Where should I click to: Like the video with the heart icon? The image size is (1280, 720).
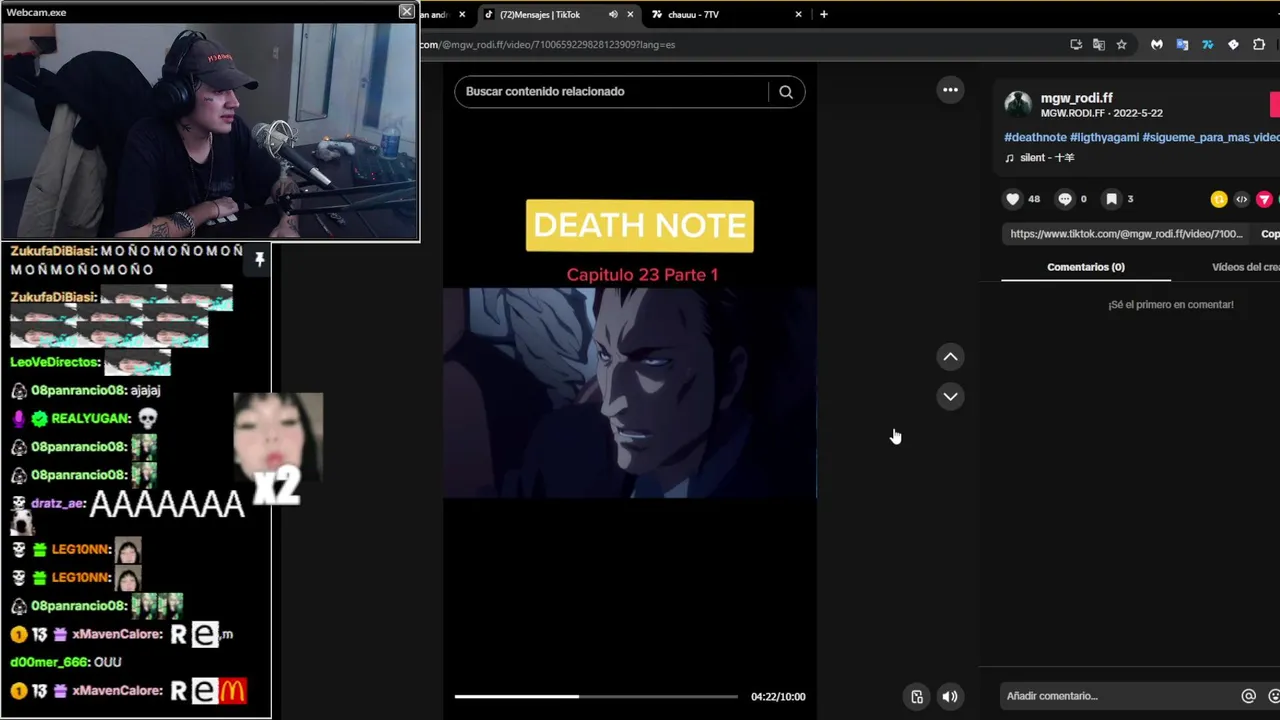coord(1012,199)
